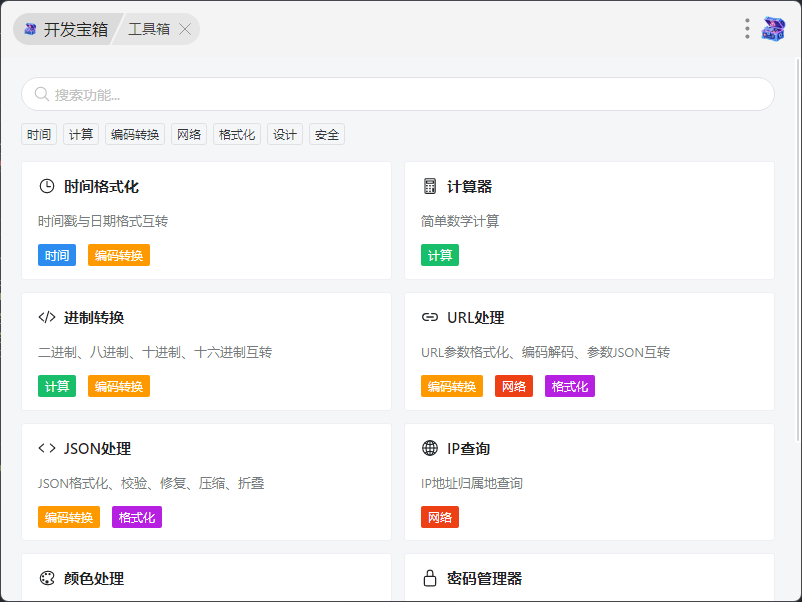Click the globe icon beside IP查询

tap(430, 448)
